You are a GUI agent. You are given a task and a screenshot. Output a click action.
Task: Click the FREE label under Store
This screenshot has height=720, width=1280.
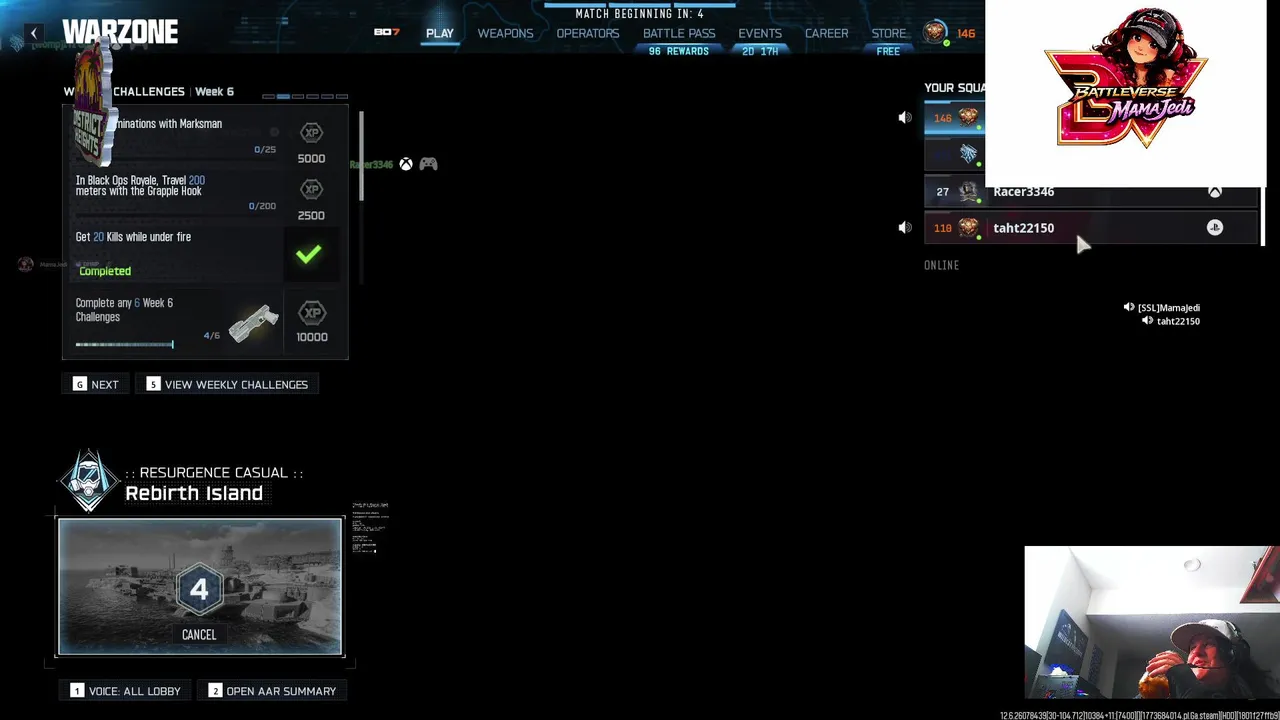coord(888,51)
